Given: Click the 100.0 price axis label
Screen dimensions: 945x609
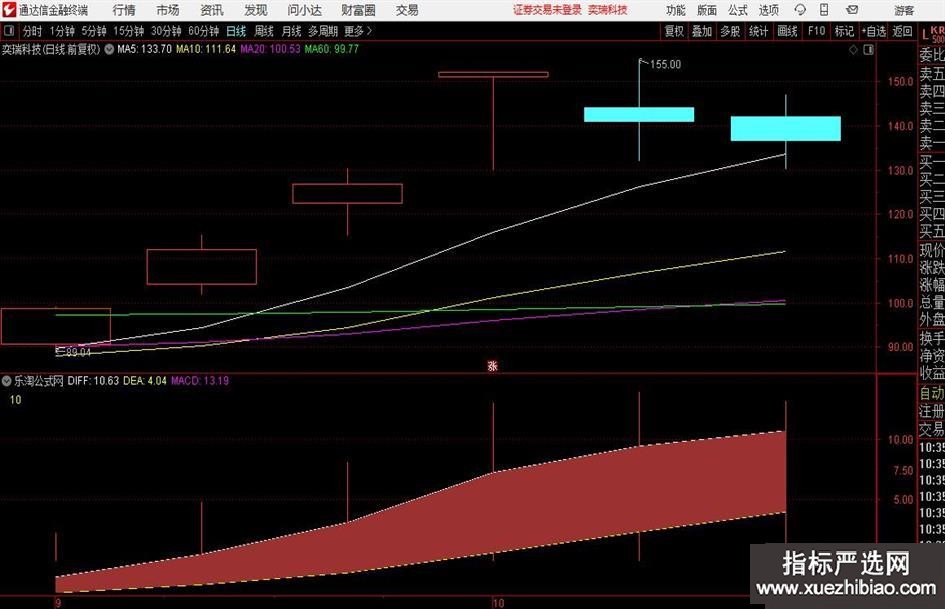Looking at the screenshot, I should (900, 303).
